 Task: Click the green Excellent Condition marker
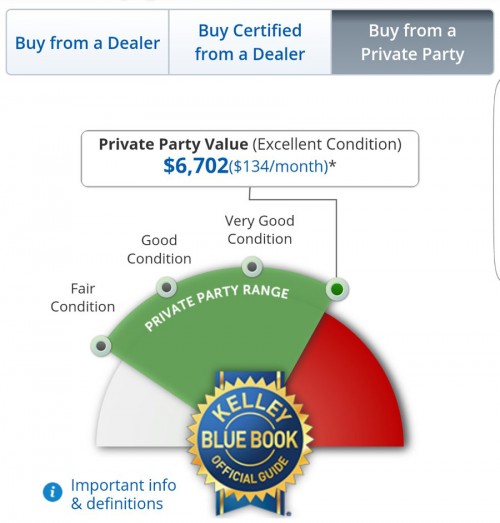click(x=337, y=289)
